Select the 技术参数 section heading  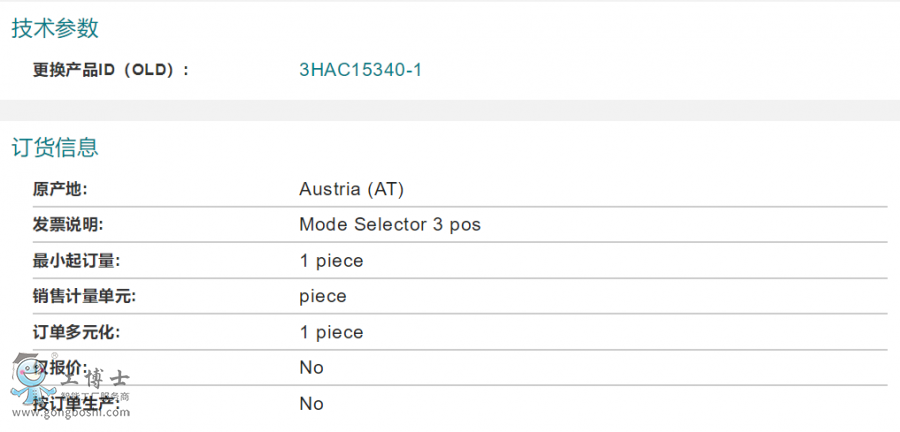pos(55,28)
